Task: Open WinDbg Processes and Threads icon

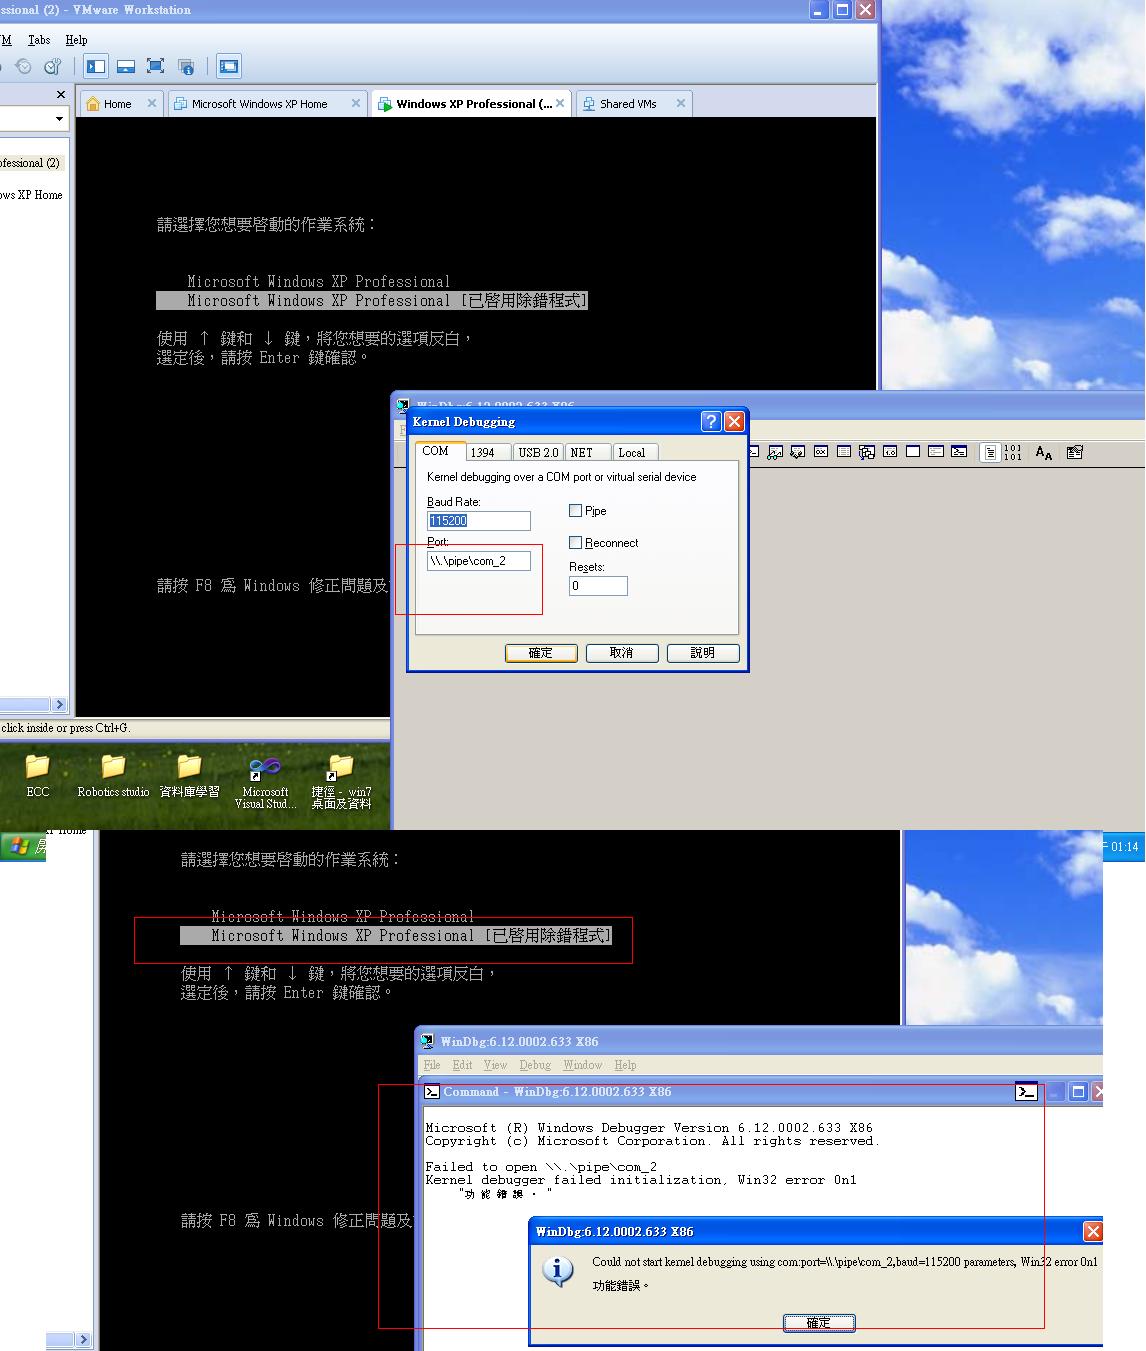Action: tap(936, 452)
